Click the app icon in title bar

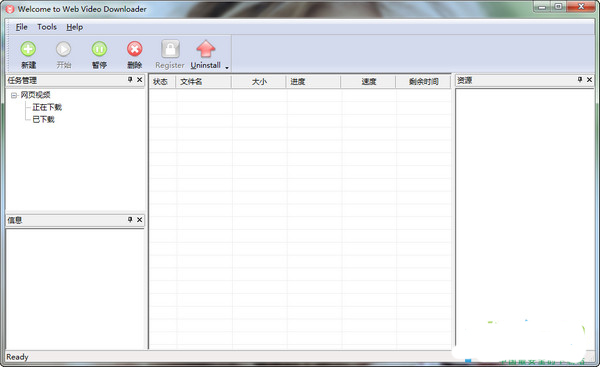10,9
